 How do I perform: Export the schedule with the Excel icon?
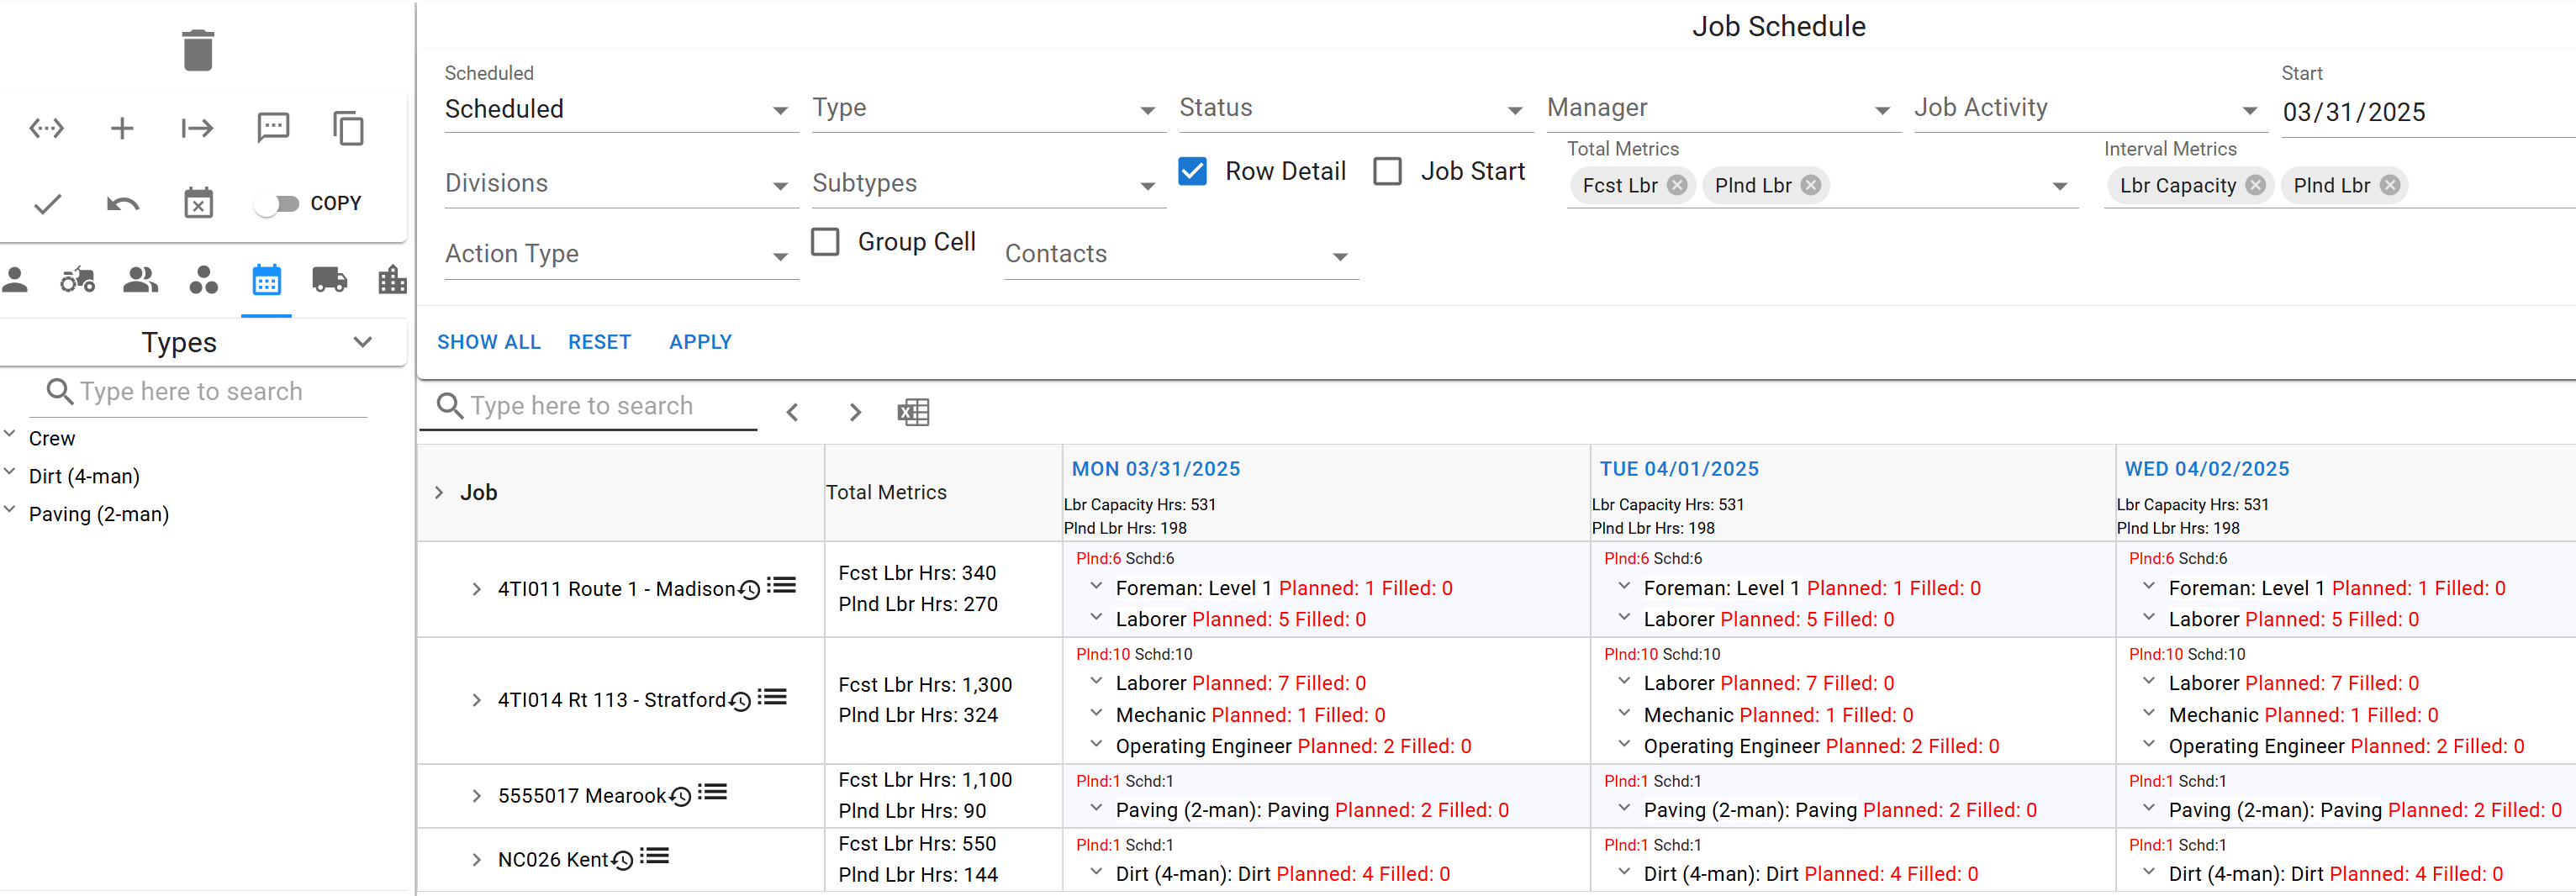[x=912, y=411]
